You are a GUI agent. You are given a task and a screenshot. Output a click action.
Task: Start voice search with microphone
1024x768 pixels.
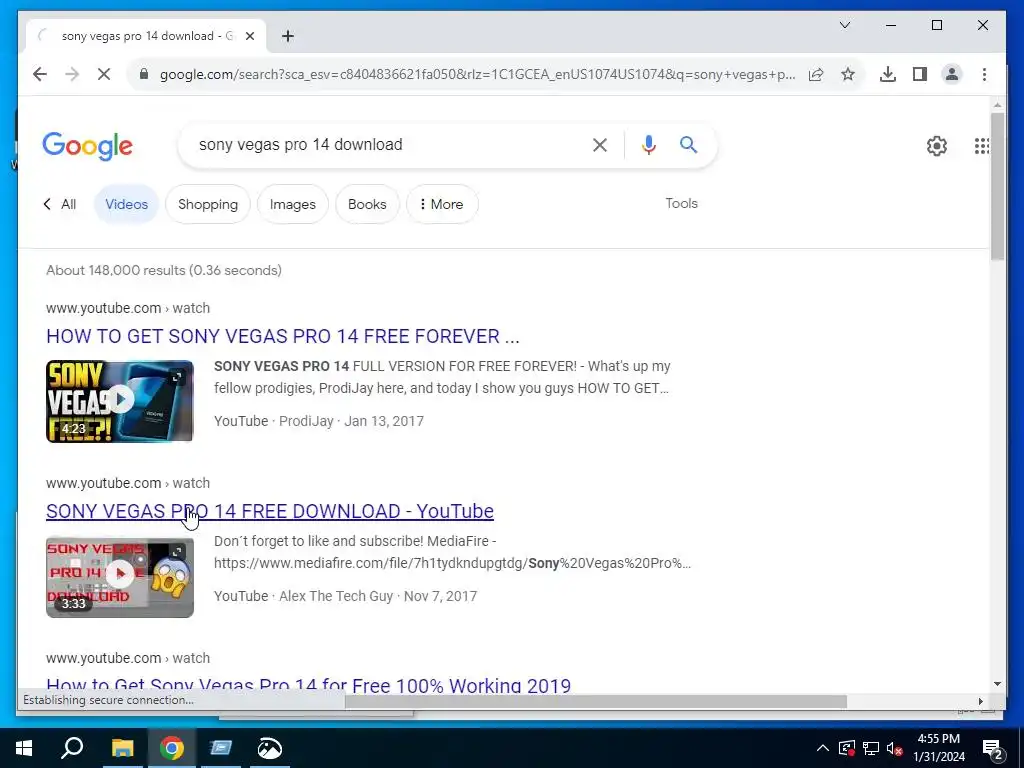tap(648, 145)
